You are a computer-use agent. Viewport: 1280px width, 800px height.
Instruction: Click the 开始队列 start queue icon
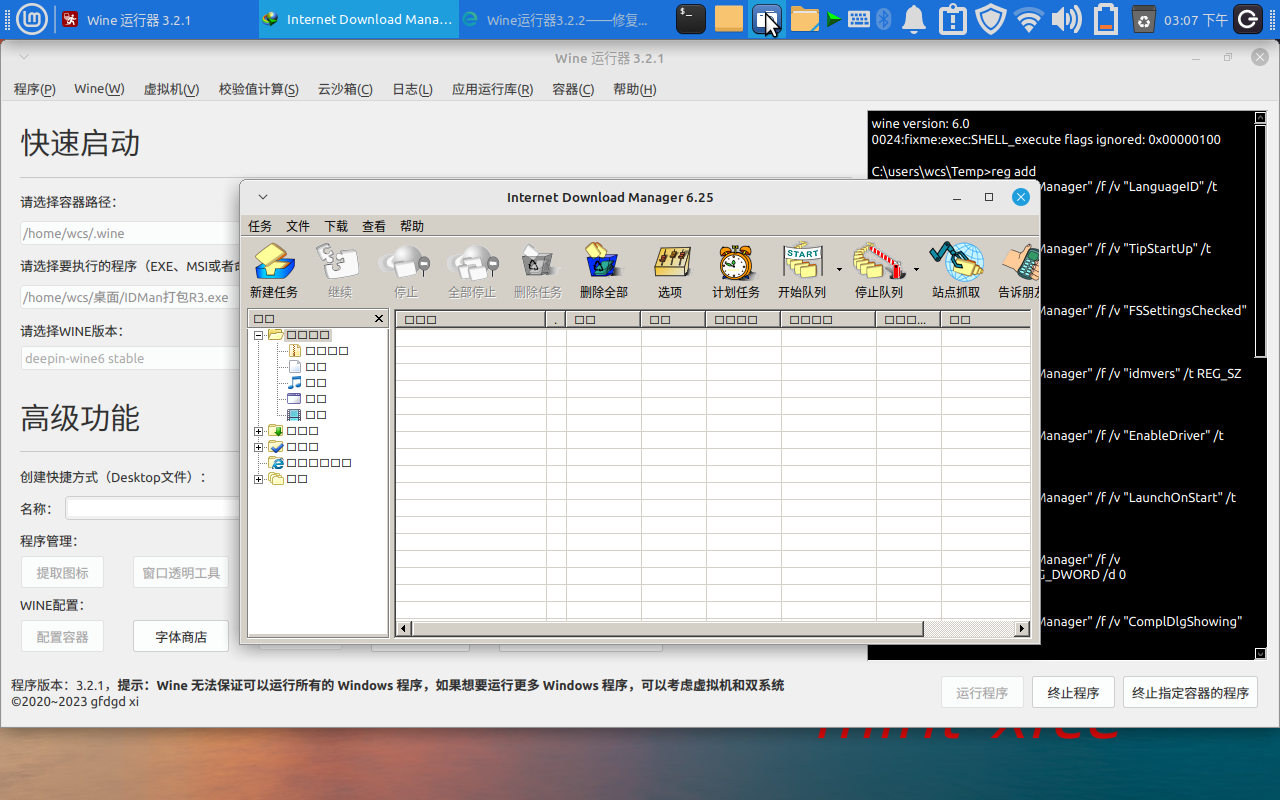pos(801,264)
